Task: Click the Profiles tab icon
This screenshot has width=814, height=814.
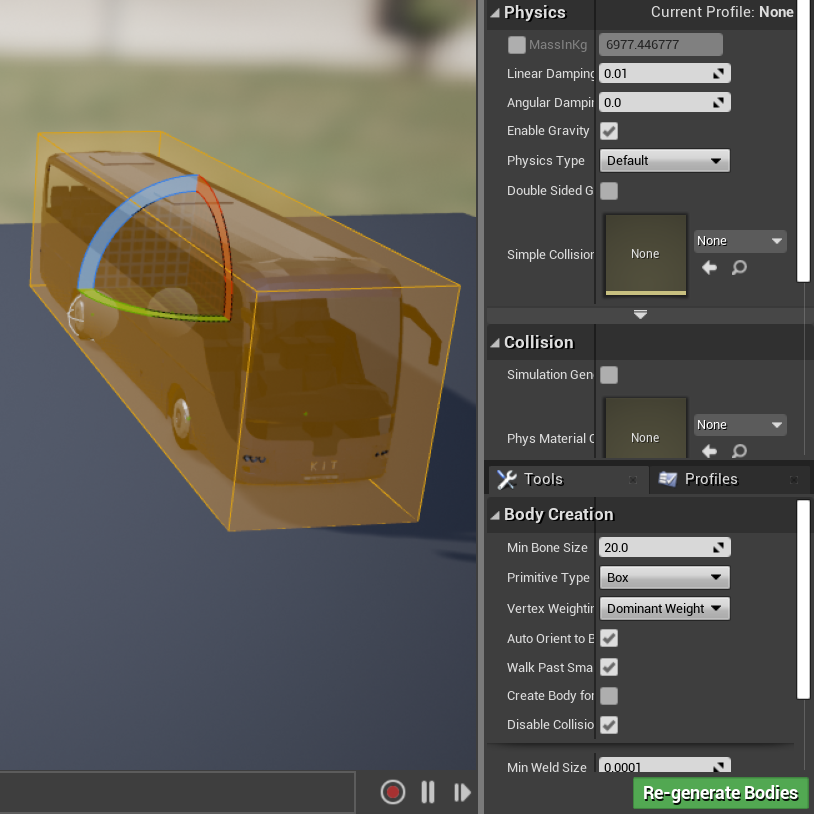Action: click(668, 479)
